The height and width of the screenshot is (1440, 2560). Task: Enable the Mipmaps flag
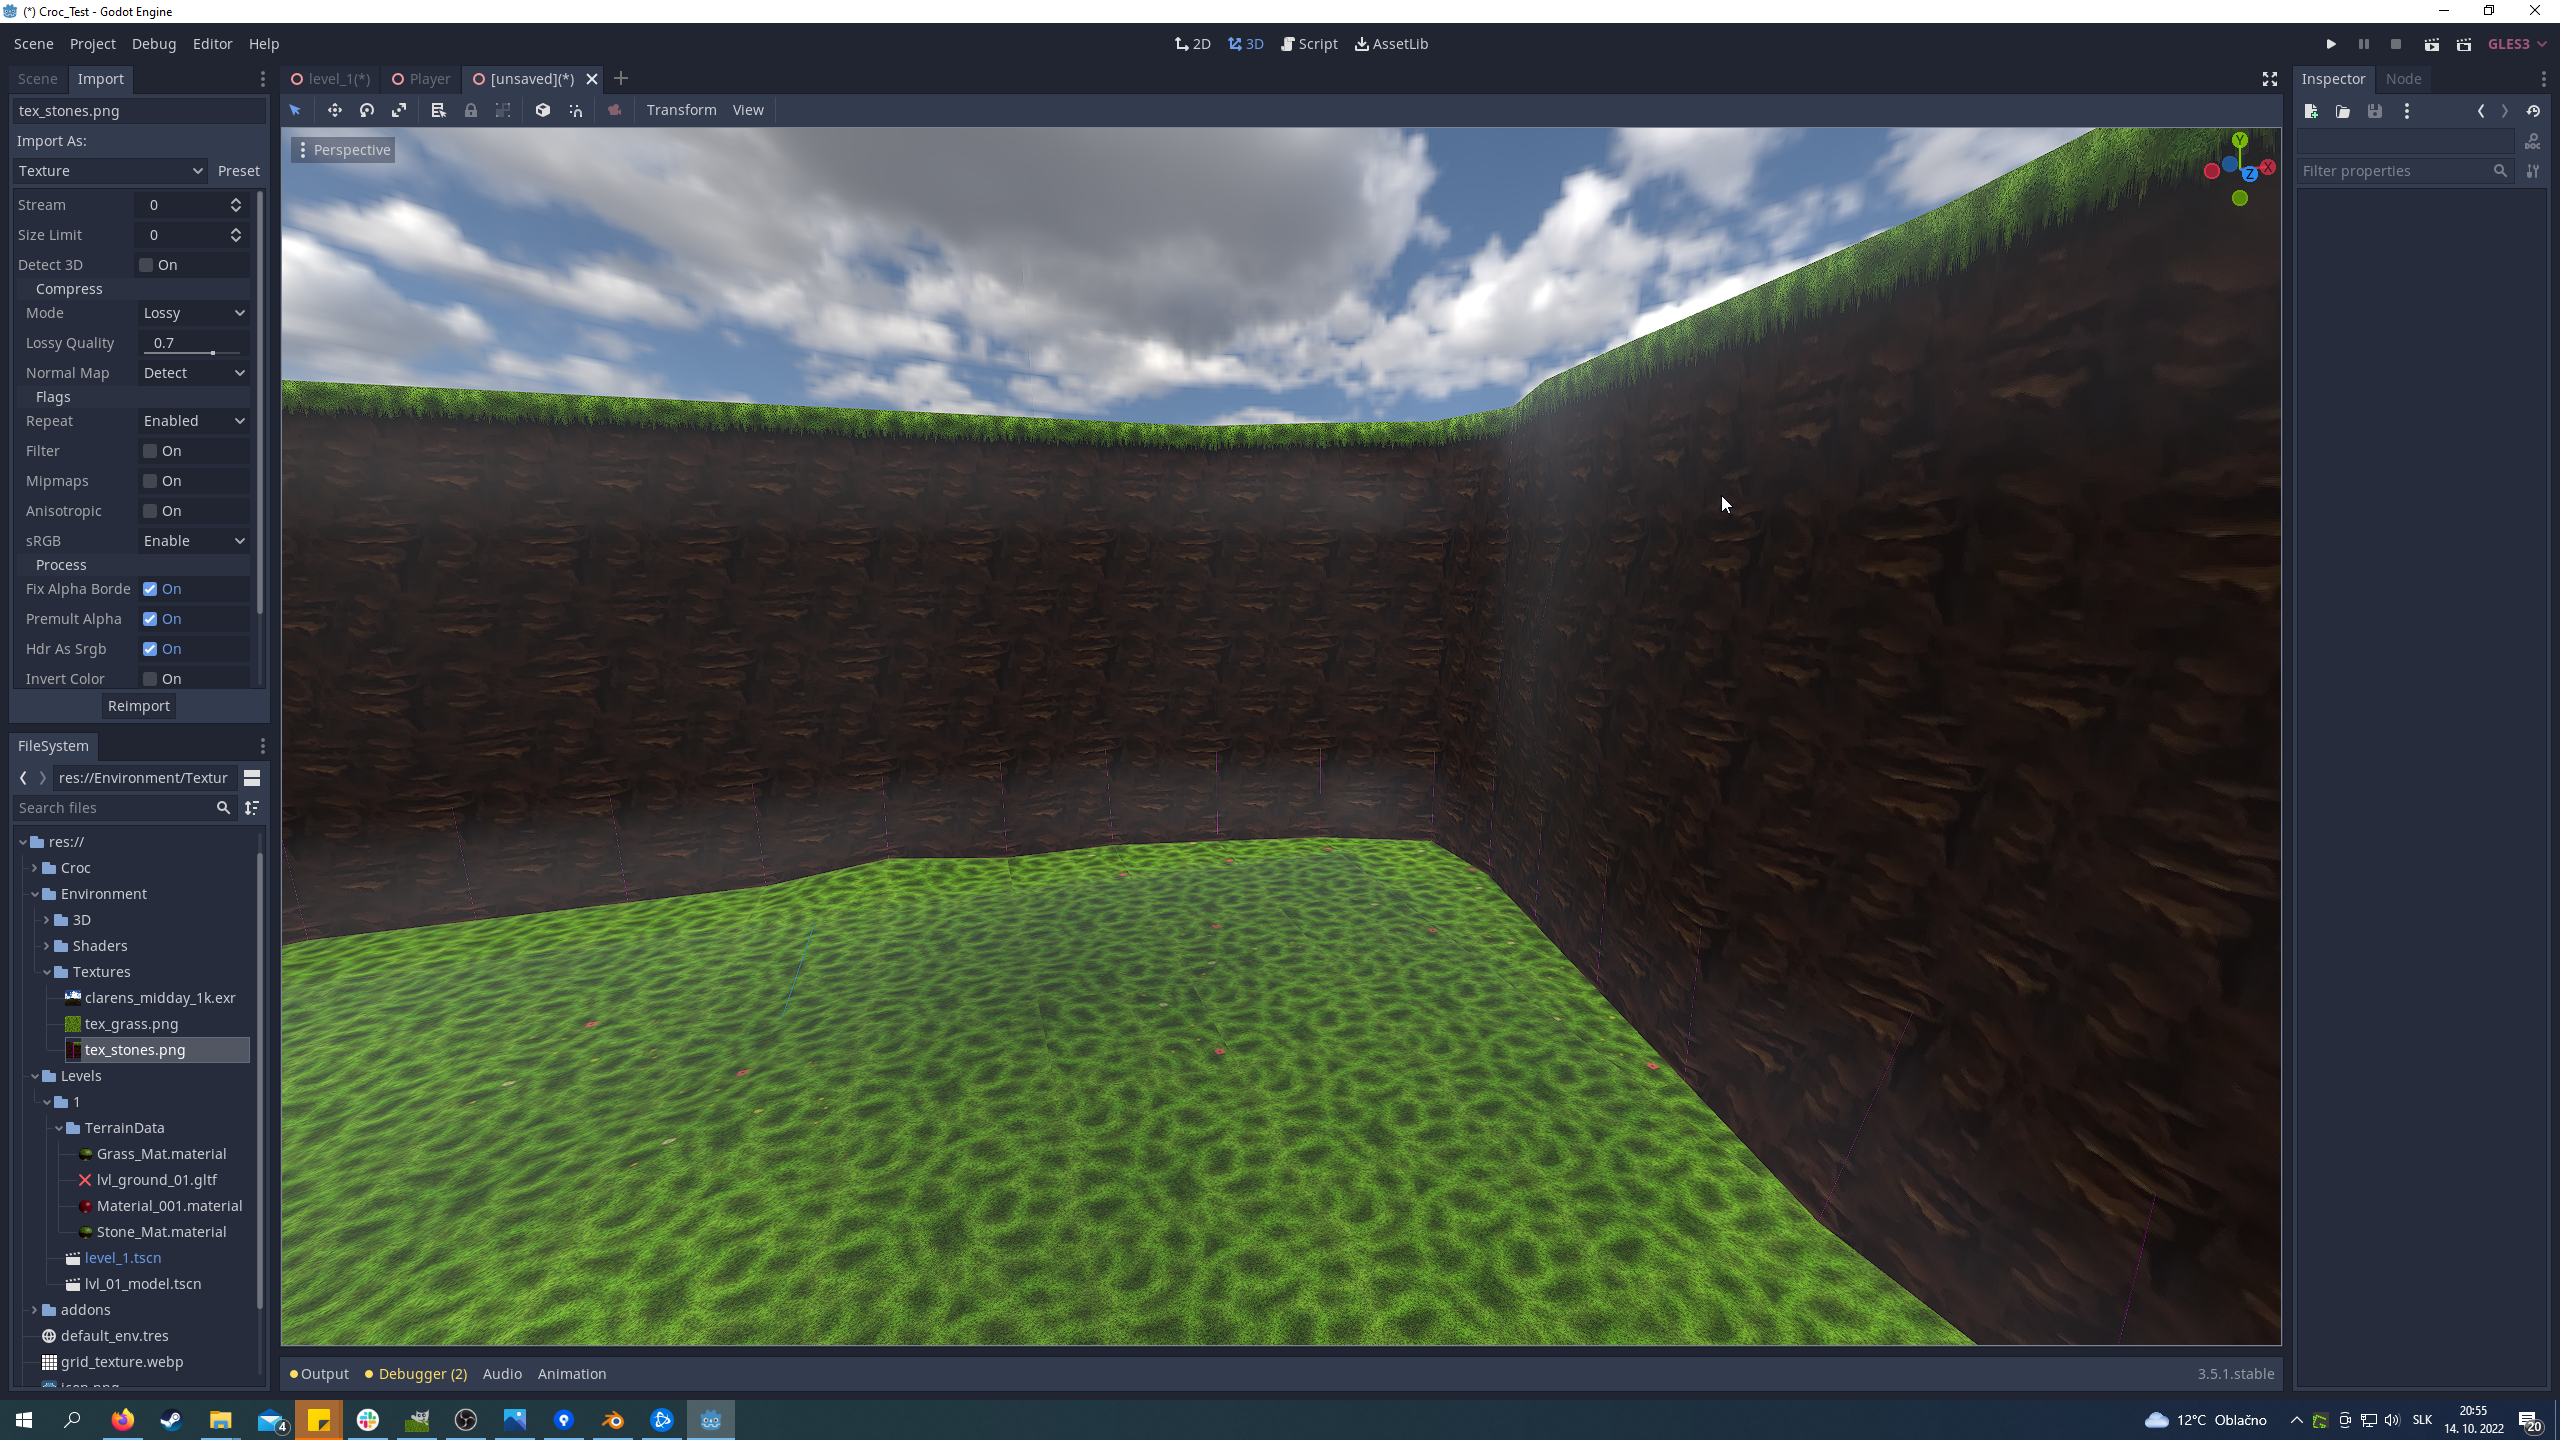pyautogui.click(x=150, y=481)
